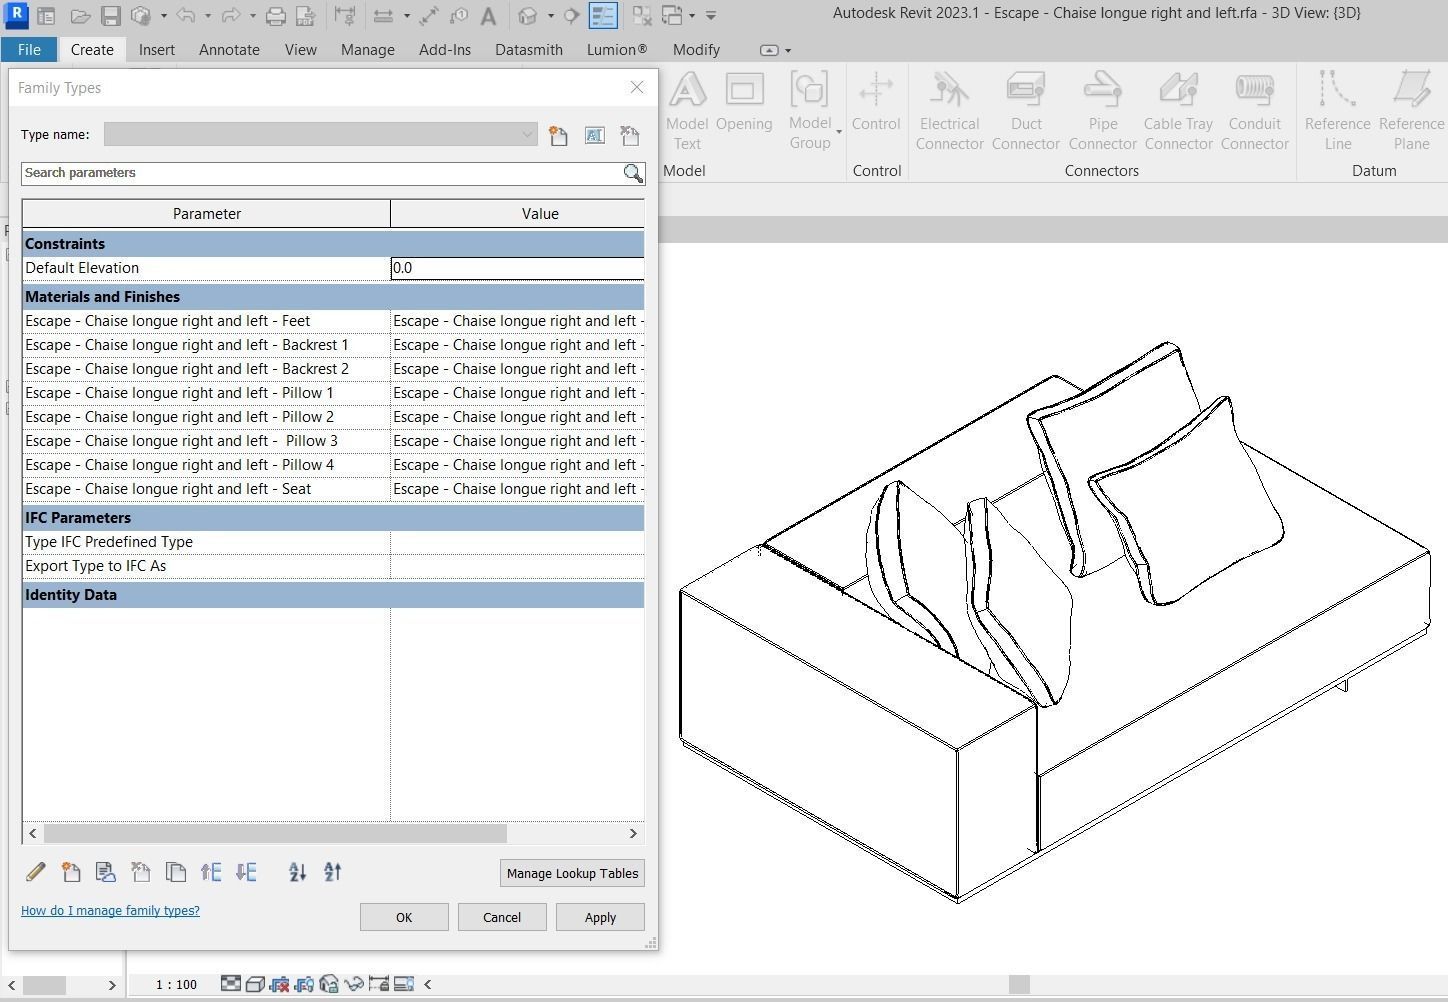Open the File menu

(x=29, y=50)
